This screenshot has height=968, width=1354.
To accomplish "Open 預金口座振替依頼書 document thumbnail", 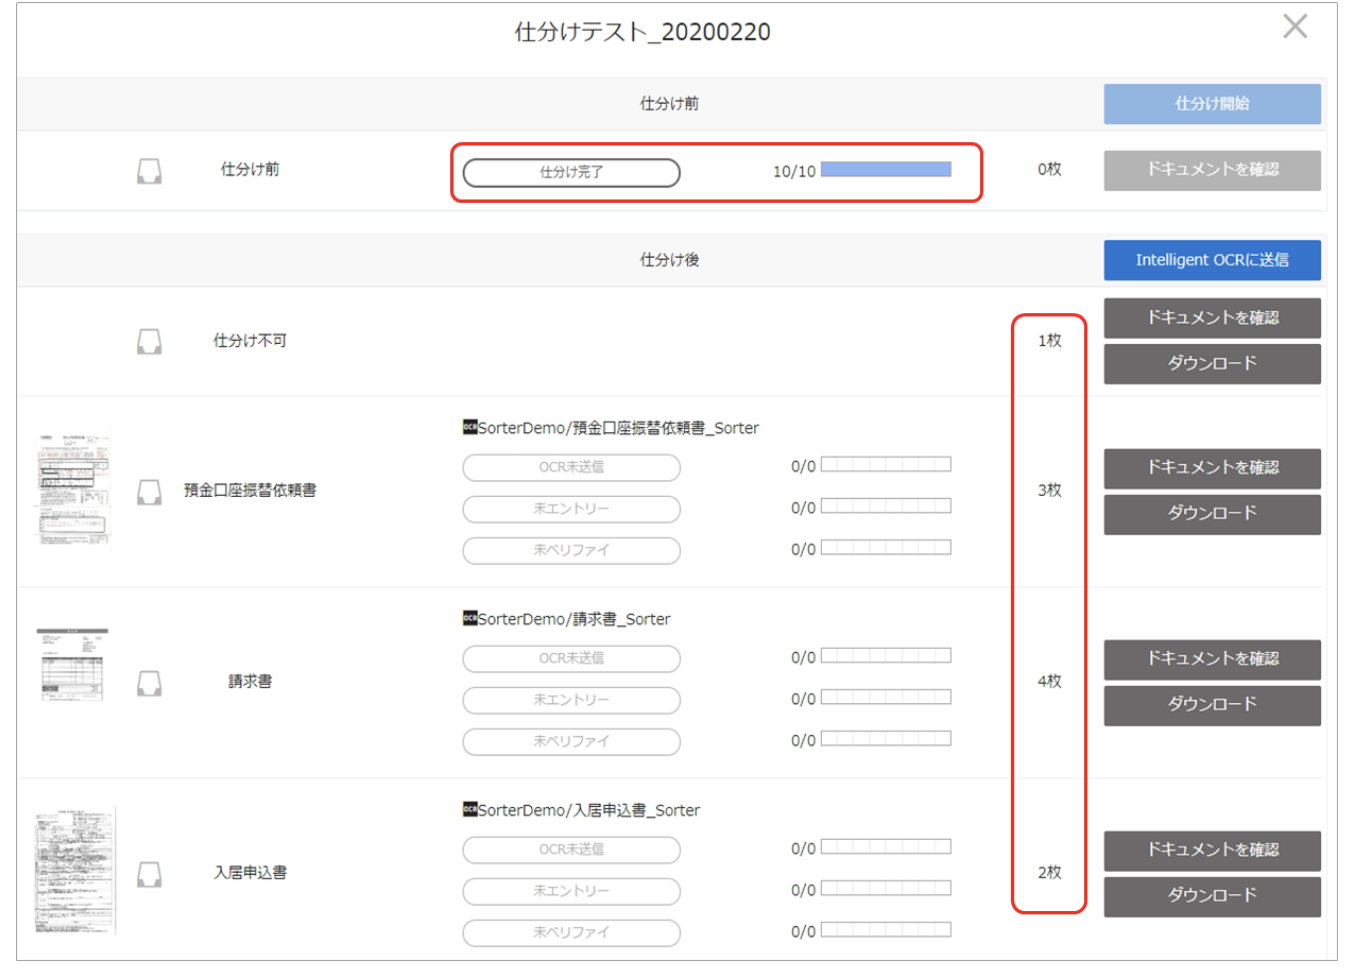I will 73,489.
